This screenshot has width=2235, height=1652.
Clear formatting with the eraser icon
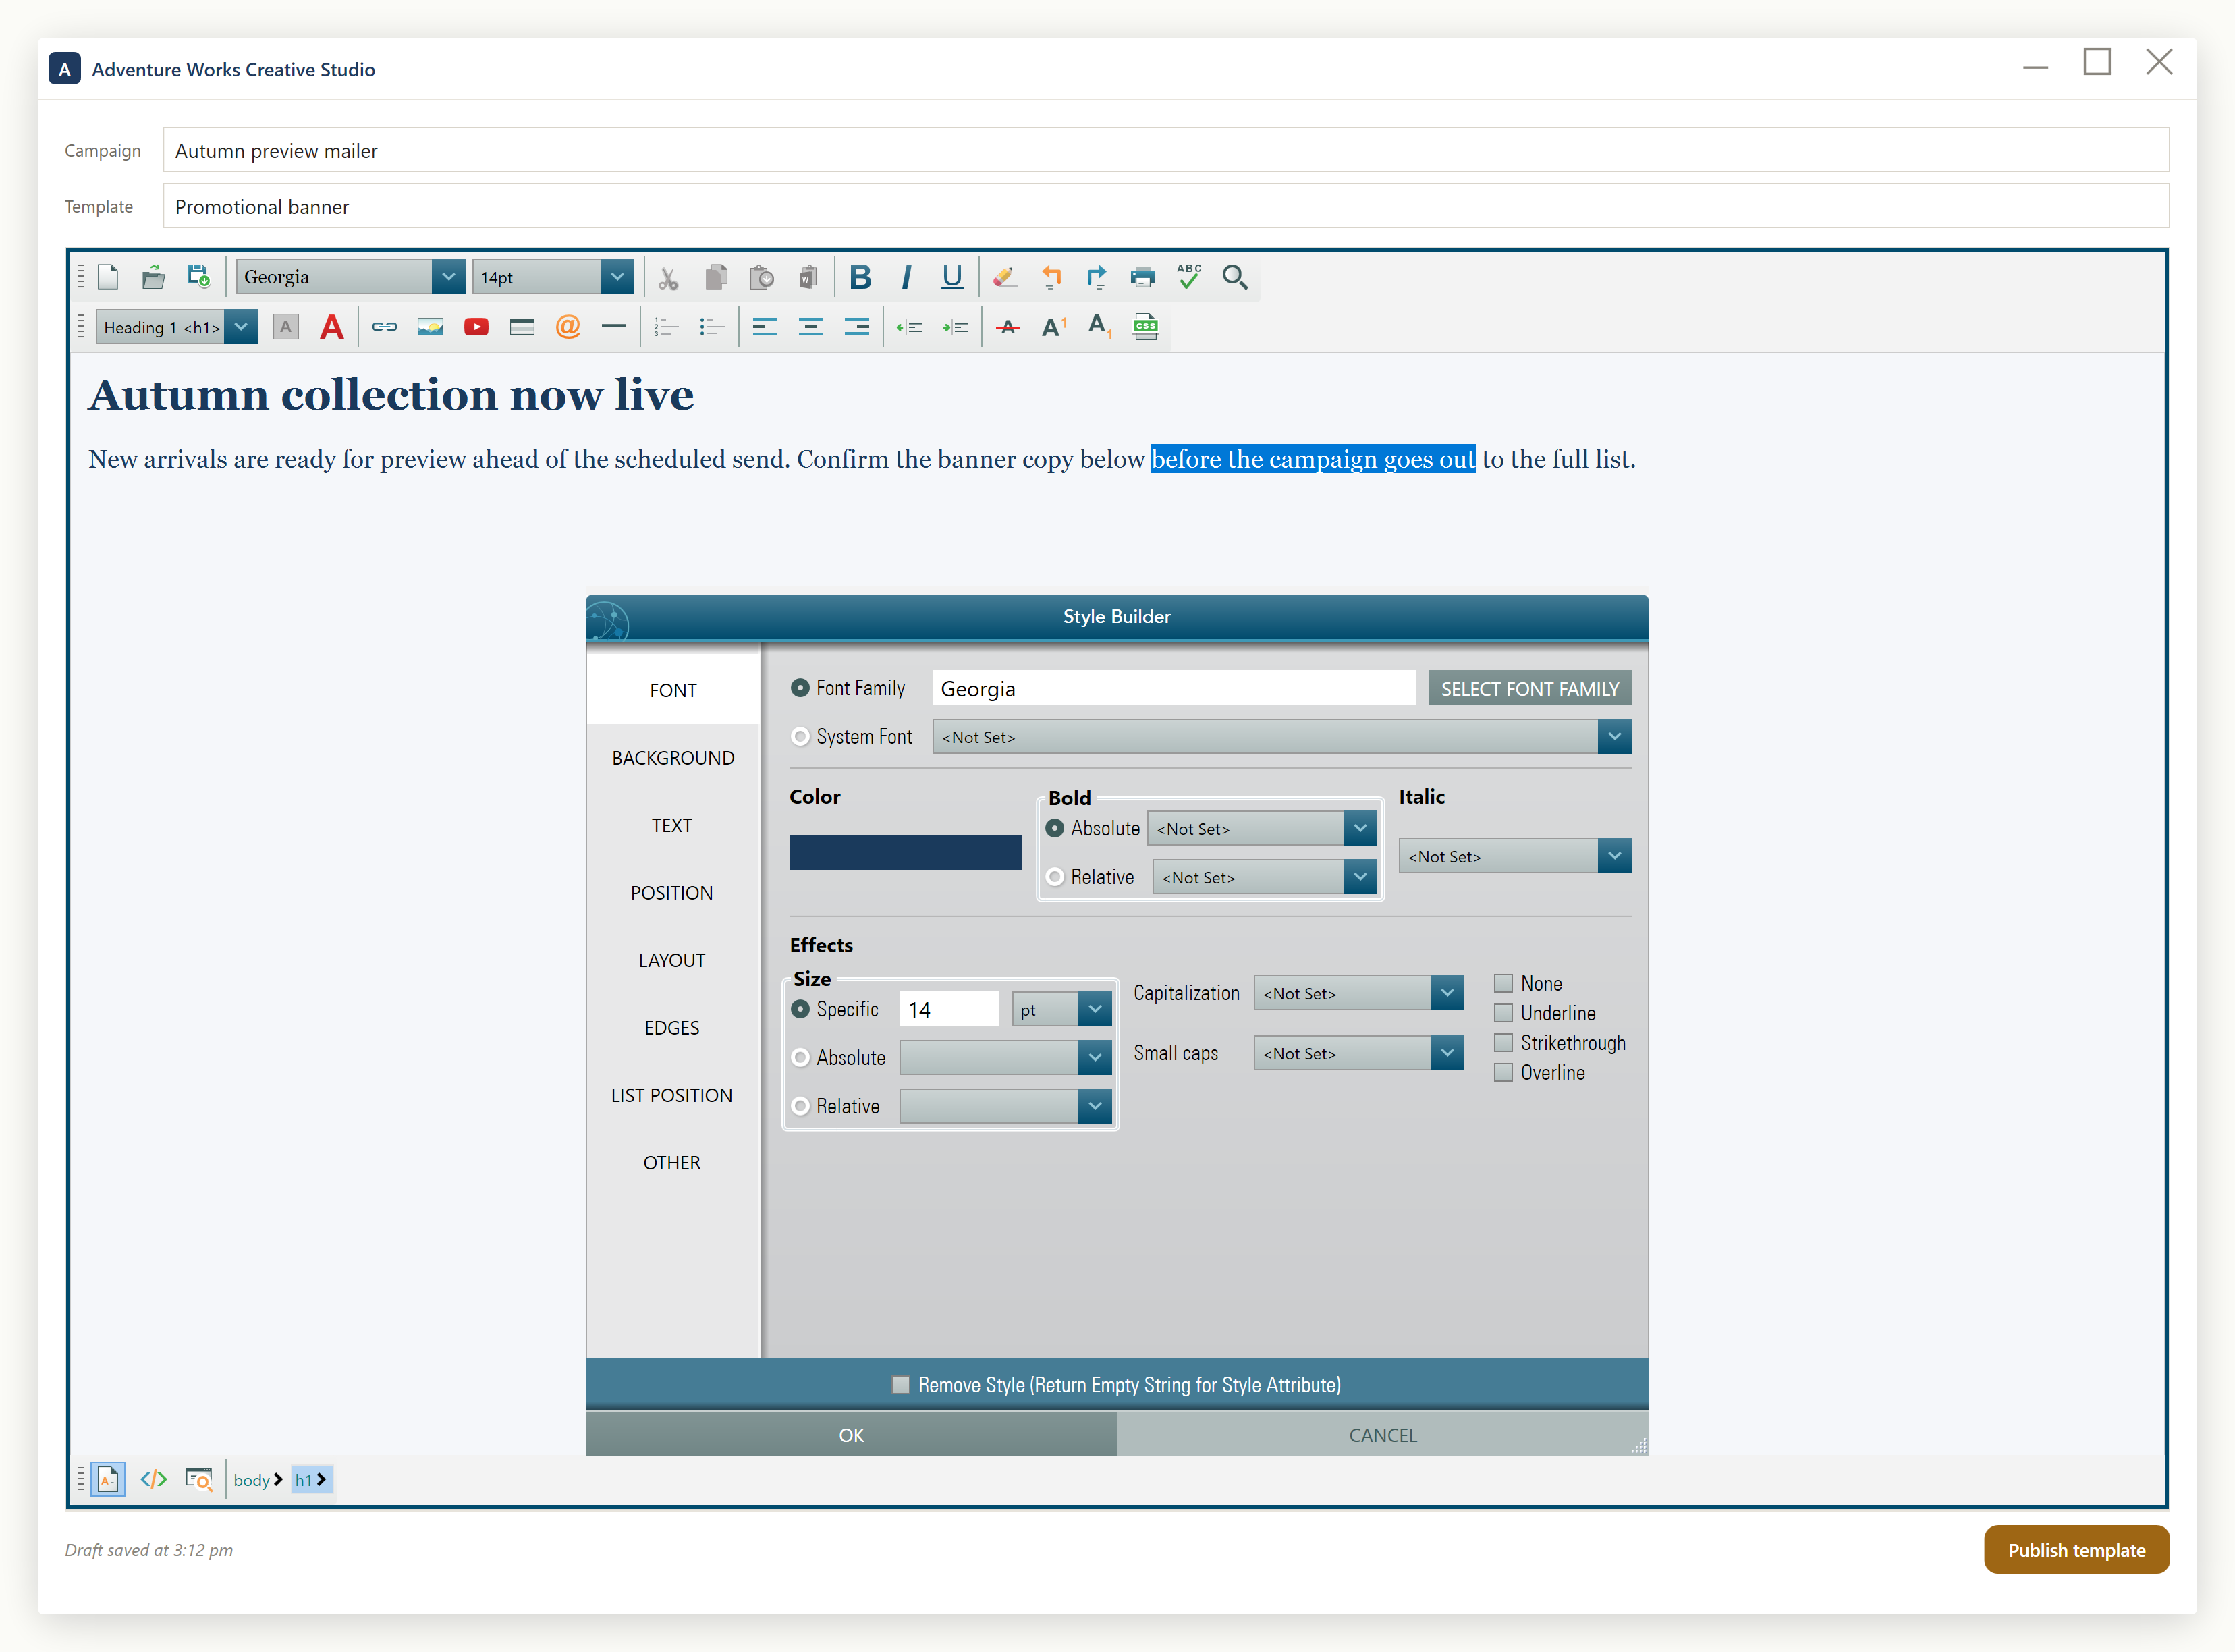tap(1005, 277)
